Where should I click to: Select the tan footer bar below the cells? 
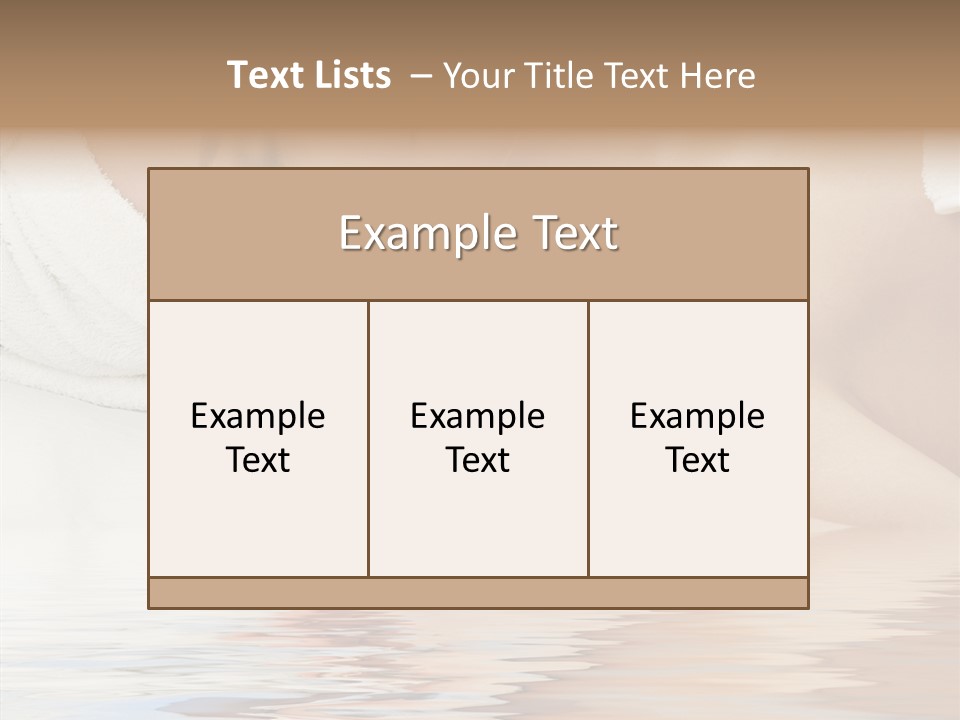[x=478, y=593]
